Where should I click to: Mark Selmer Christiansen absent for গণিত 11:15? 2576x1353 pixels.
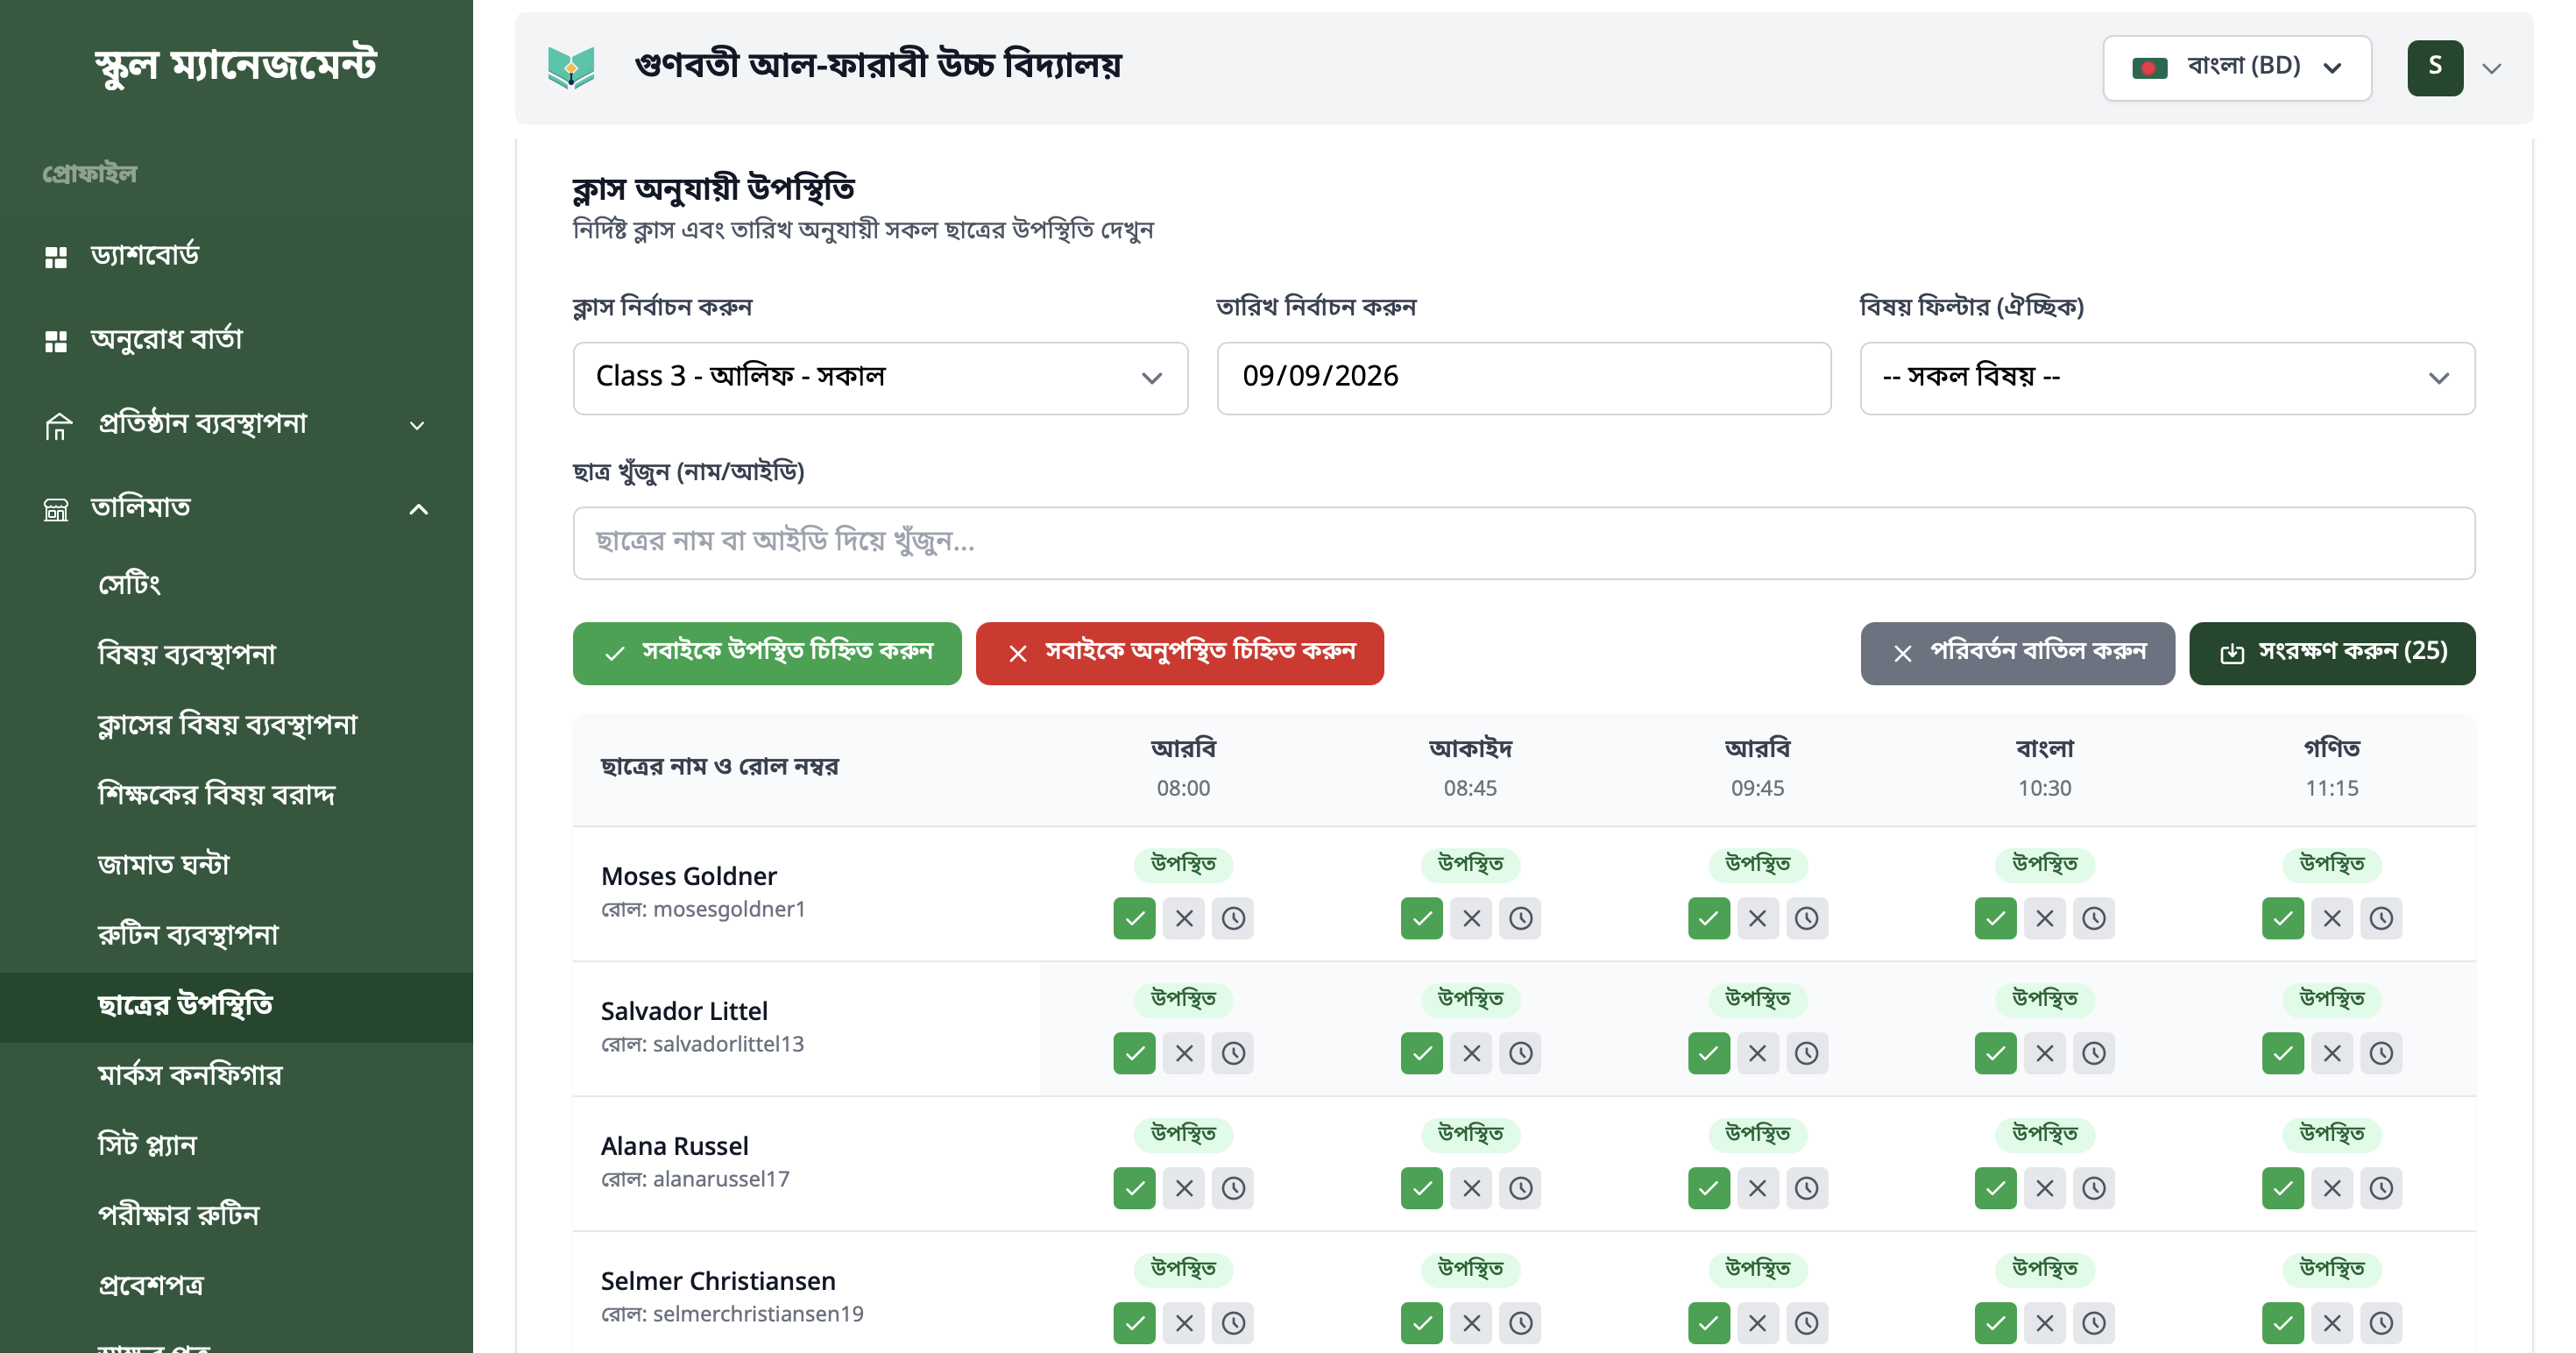[x=2331, y=1323]
